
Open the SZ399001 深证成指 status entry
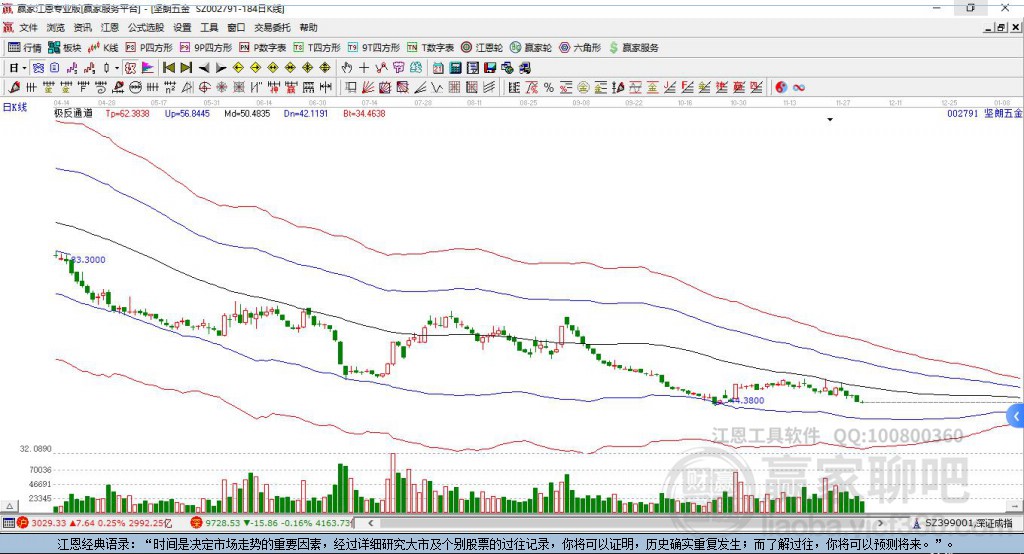(x=963, y=523)
